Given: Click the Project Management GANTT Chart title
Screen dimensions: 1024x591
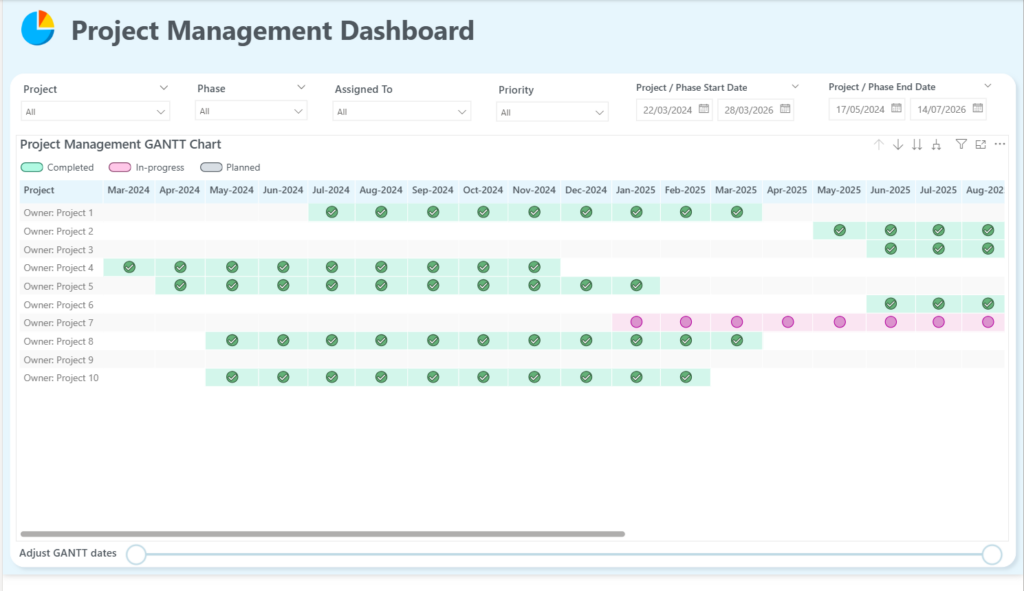Looking at the screenshot, I should pos(120,144).
